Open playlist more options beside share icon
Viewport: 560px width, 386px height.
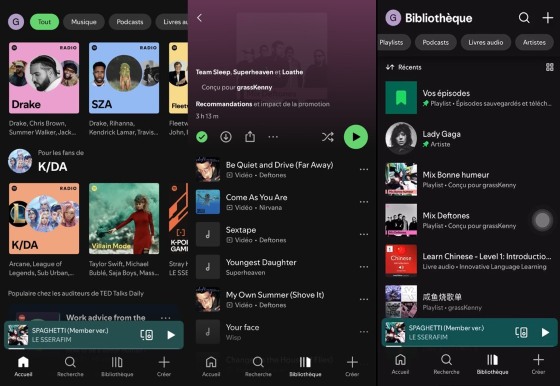(x=273, y=137)
